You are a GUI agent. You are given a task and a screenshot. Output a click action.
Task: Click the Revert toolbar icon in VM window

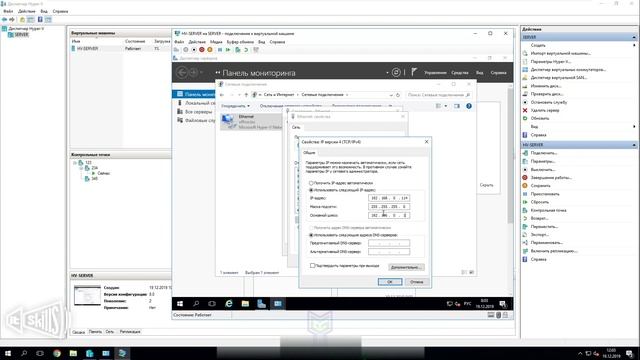(246, 50)
